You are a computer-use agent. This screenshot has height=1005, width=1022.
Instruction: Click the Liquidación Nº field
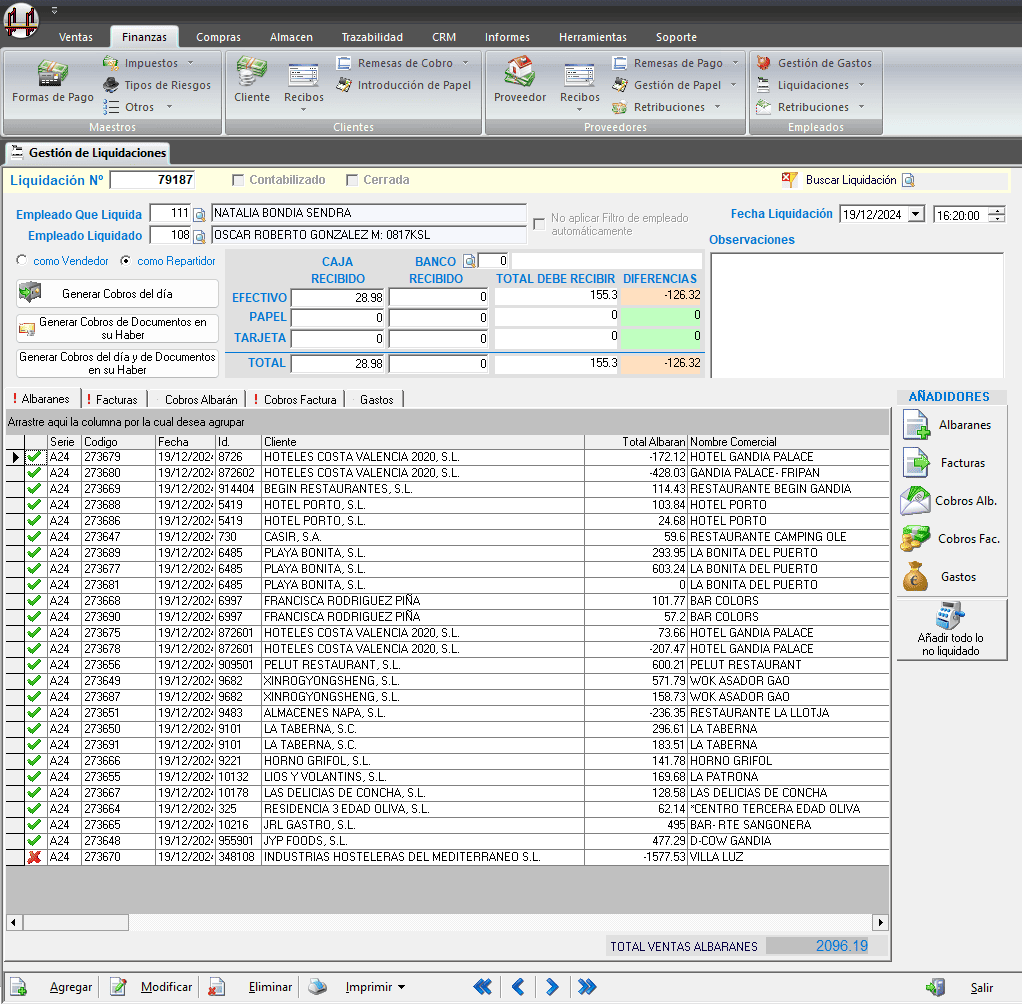(x=153, y=180)
